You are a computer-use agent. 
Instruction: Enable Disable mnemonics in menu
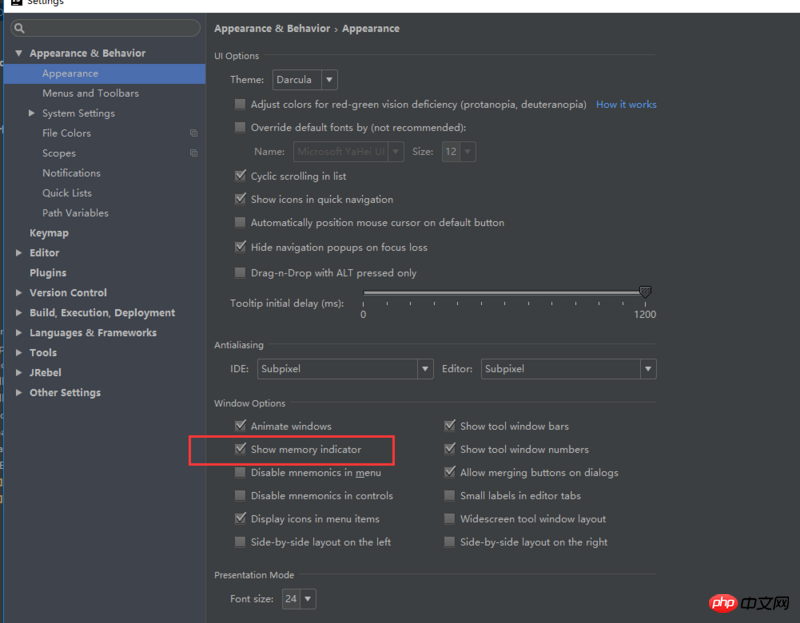[x=240, y=472]
